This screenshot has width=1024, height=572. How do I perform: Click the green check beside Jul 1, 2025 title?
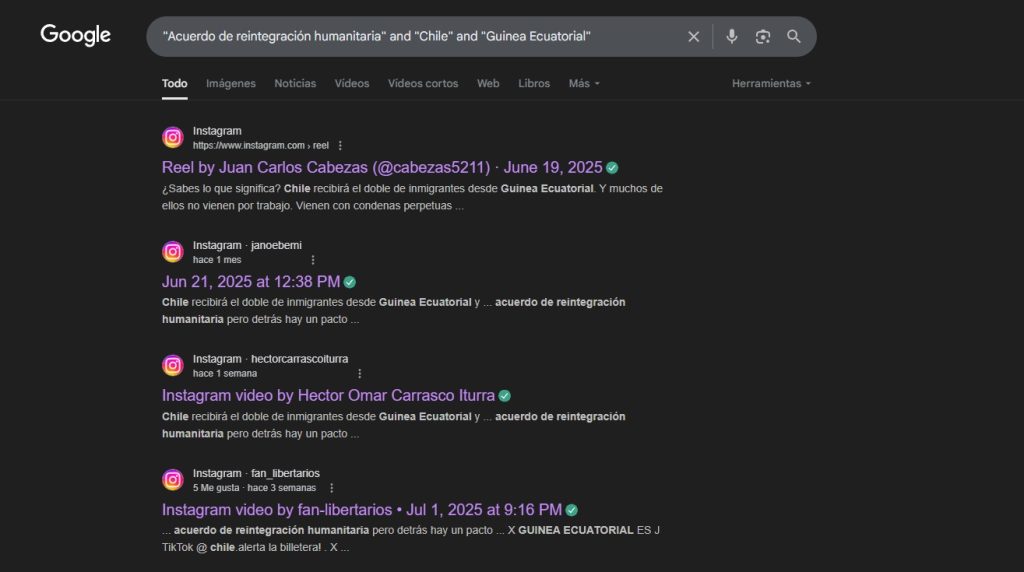pyautogui.click(x=571, y=510)
